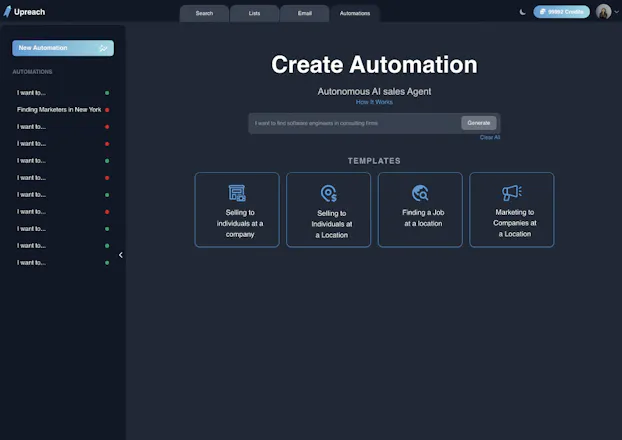The width and height of the screenshot is (622, 440).
Task: Click the sparkle icon on New Automation
Action: click(103, 48)
